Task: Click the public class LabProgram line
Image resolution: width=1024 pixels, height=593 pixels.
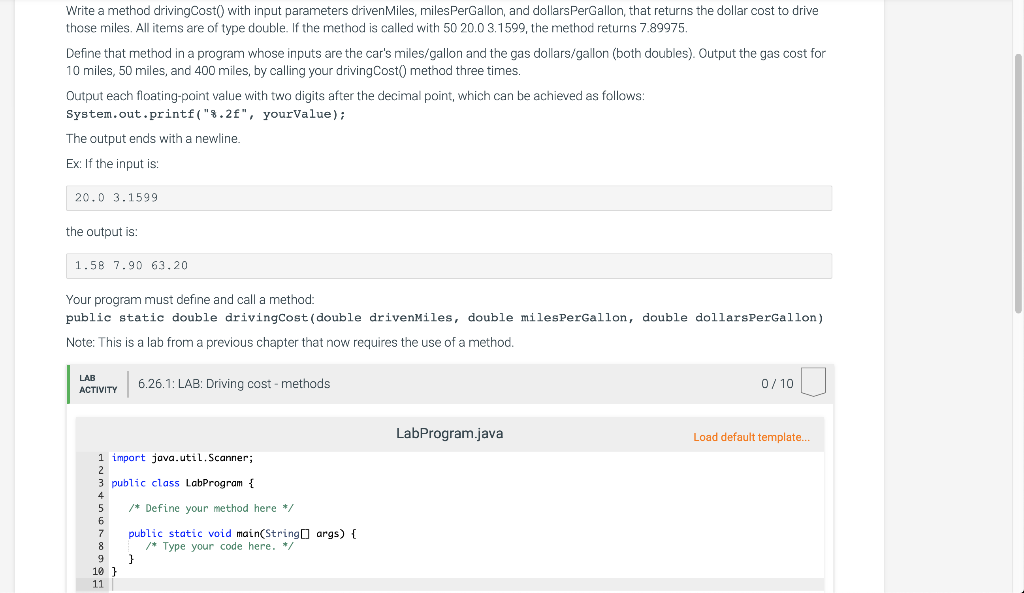Action: [x=183, y=483]
